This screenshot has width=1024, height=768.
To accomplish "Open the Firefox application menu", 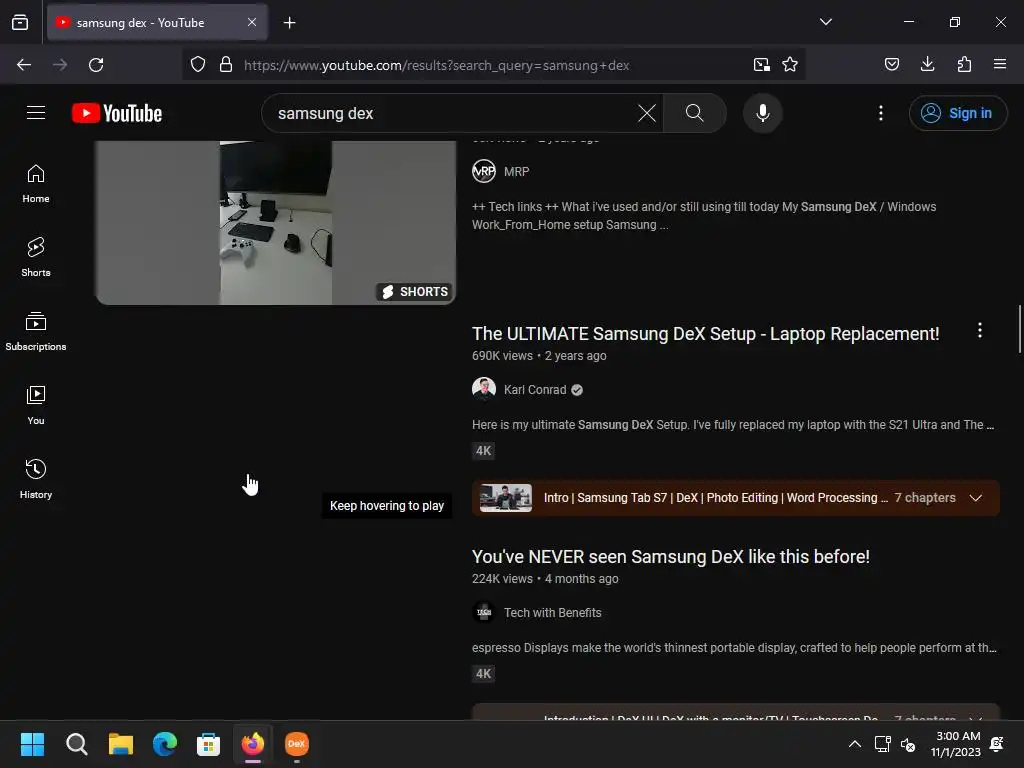I will click(x=999, y=64).
